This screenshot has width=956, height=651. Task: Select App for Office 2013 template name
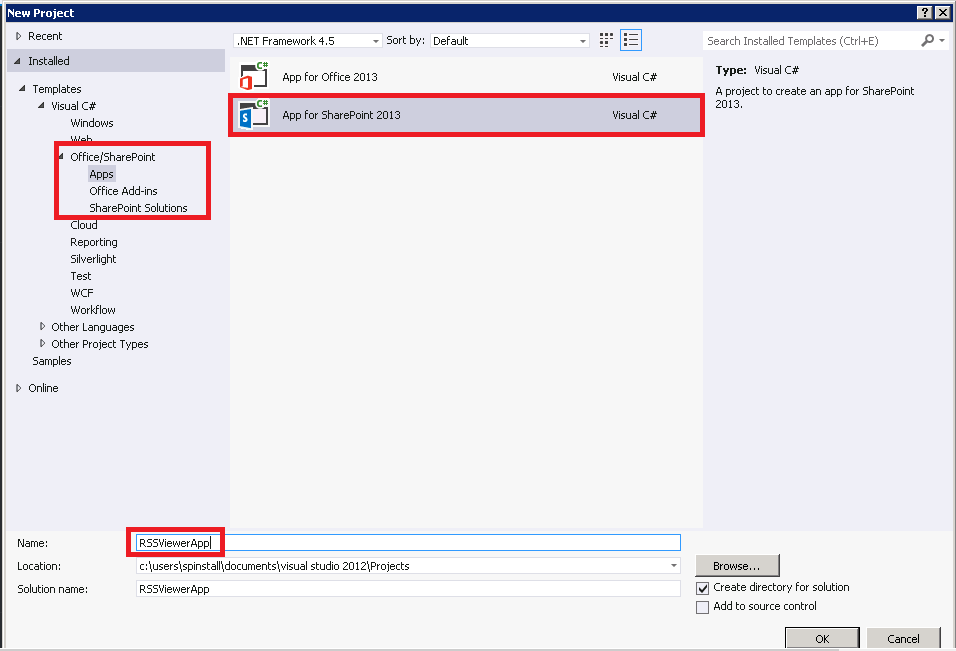[330, 77]
